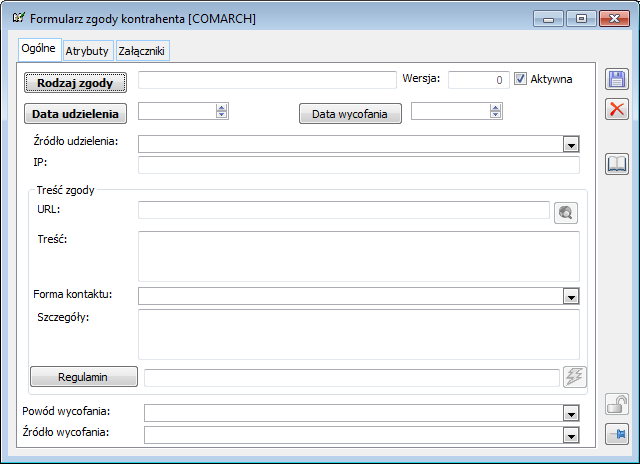Viewport: 640px width, 464px height.
Task: Expand the Źródło wycofania dropdown
Action: (x=571, y=435)
